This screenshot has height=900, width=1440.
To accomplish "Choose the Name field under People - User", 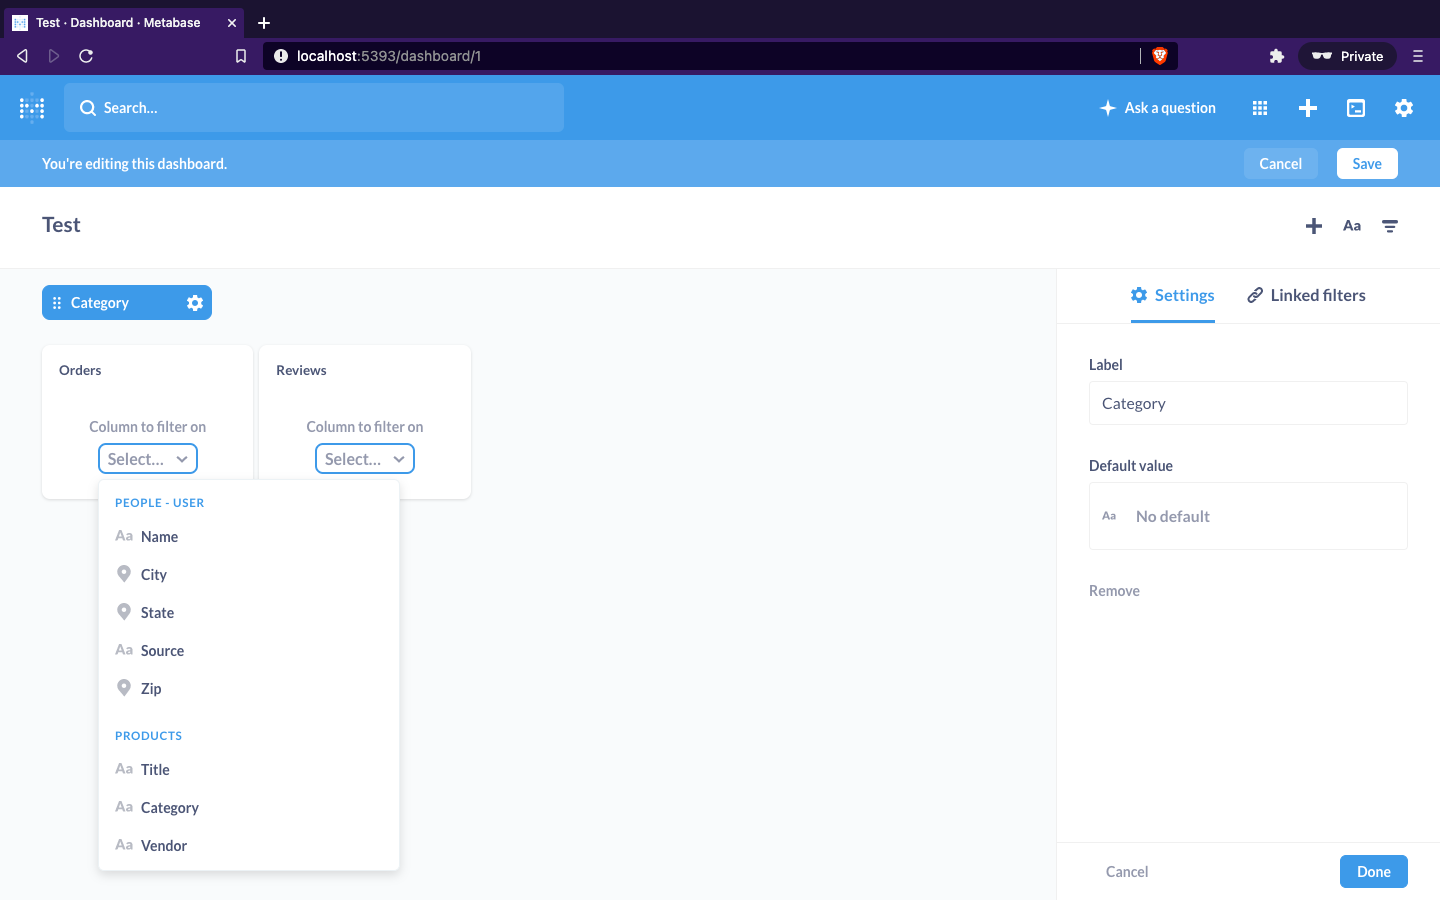I will (x=249, y=537).
